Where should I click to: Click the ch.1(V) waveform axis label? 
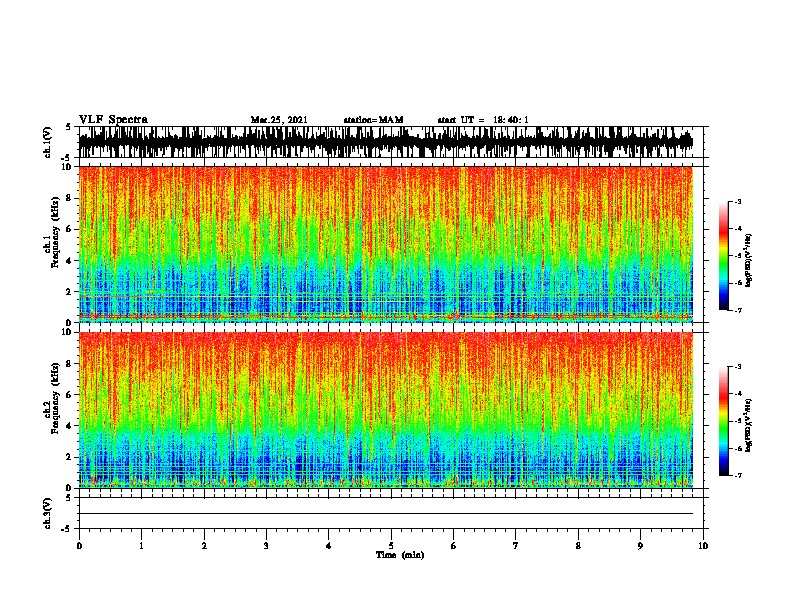click(x=48, y=142)
